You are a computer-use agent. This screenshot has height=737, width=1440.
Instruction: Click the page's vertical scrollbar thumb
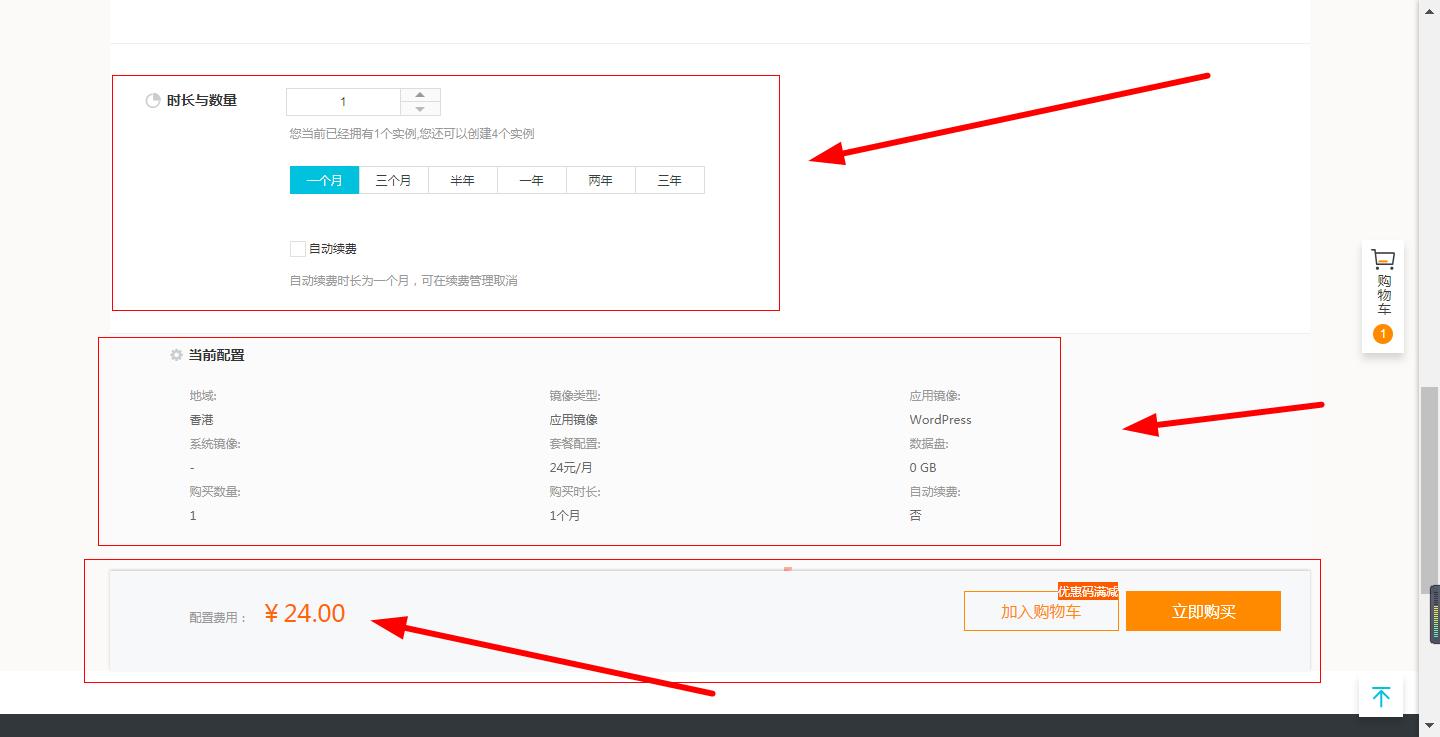coord(1428,490)
